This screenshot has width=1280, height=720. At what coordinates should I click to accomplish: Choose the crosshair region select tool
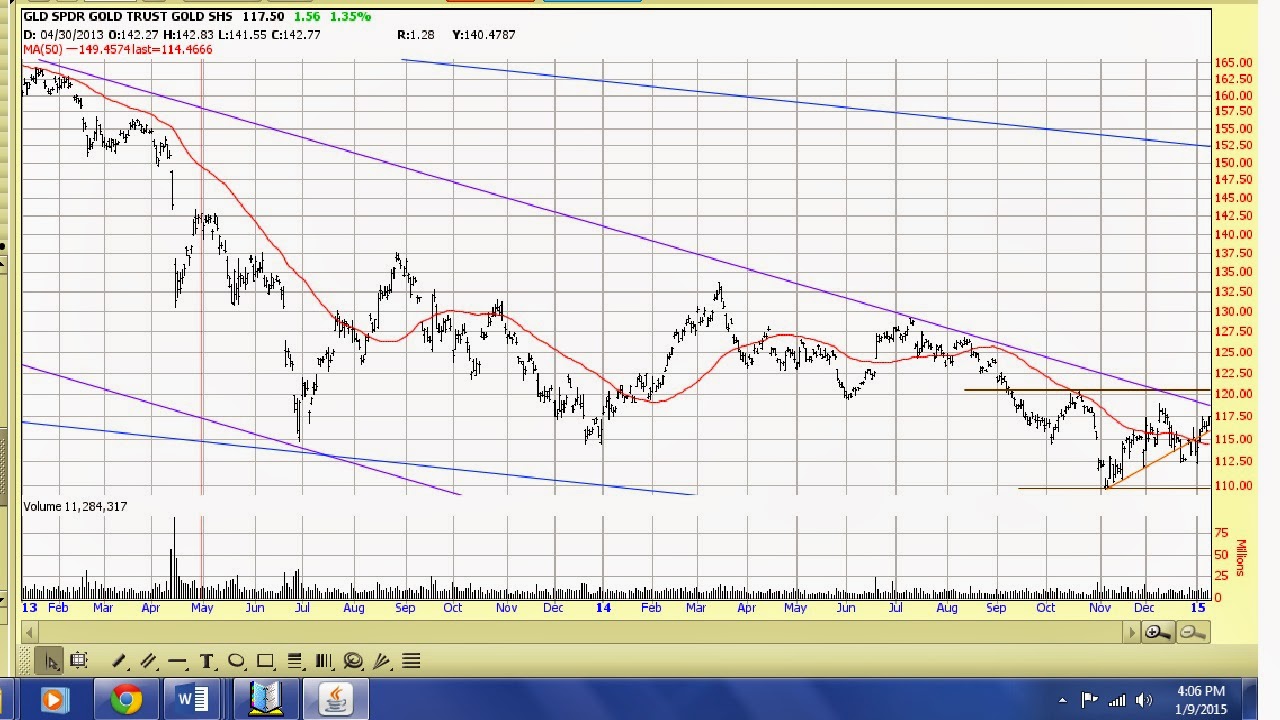point(79,661)
